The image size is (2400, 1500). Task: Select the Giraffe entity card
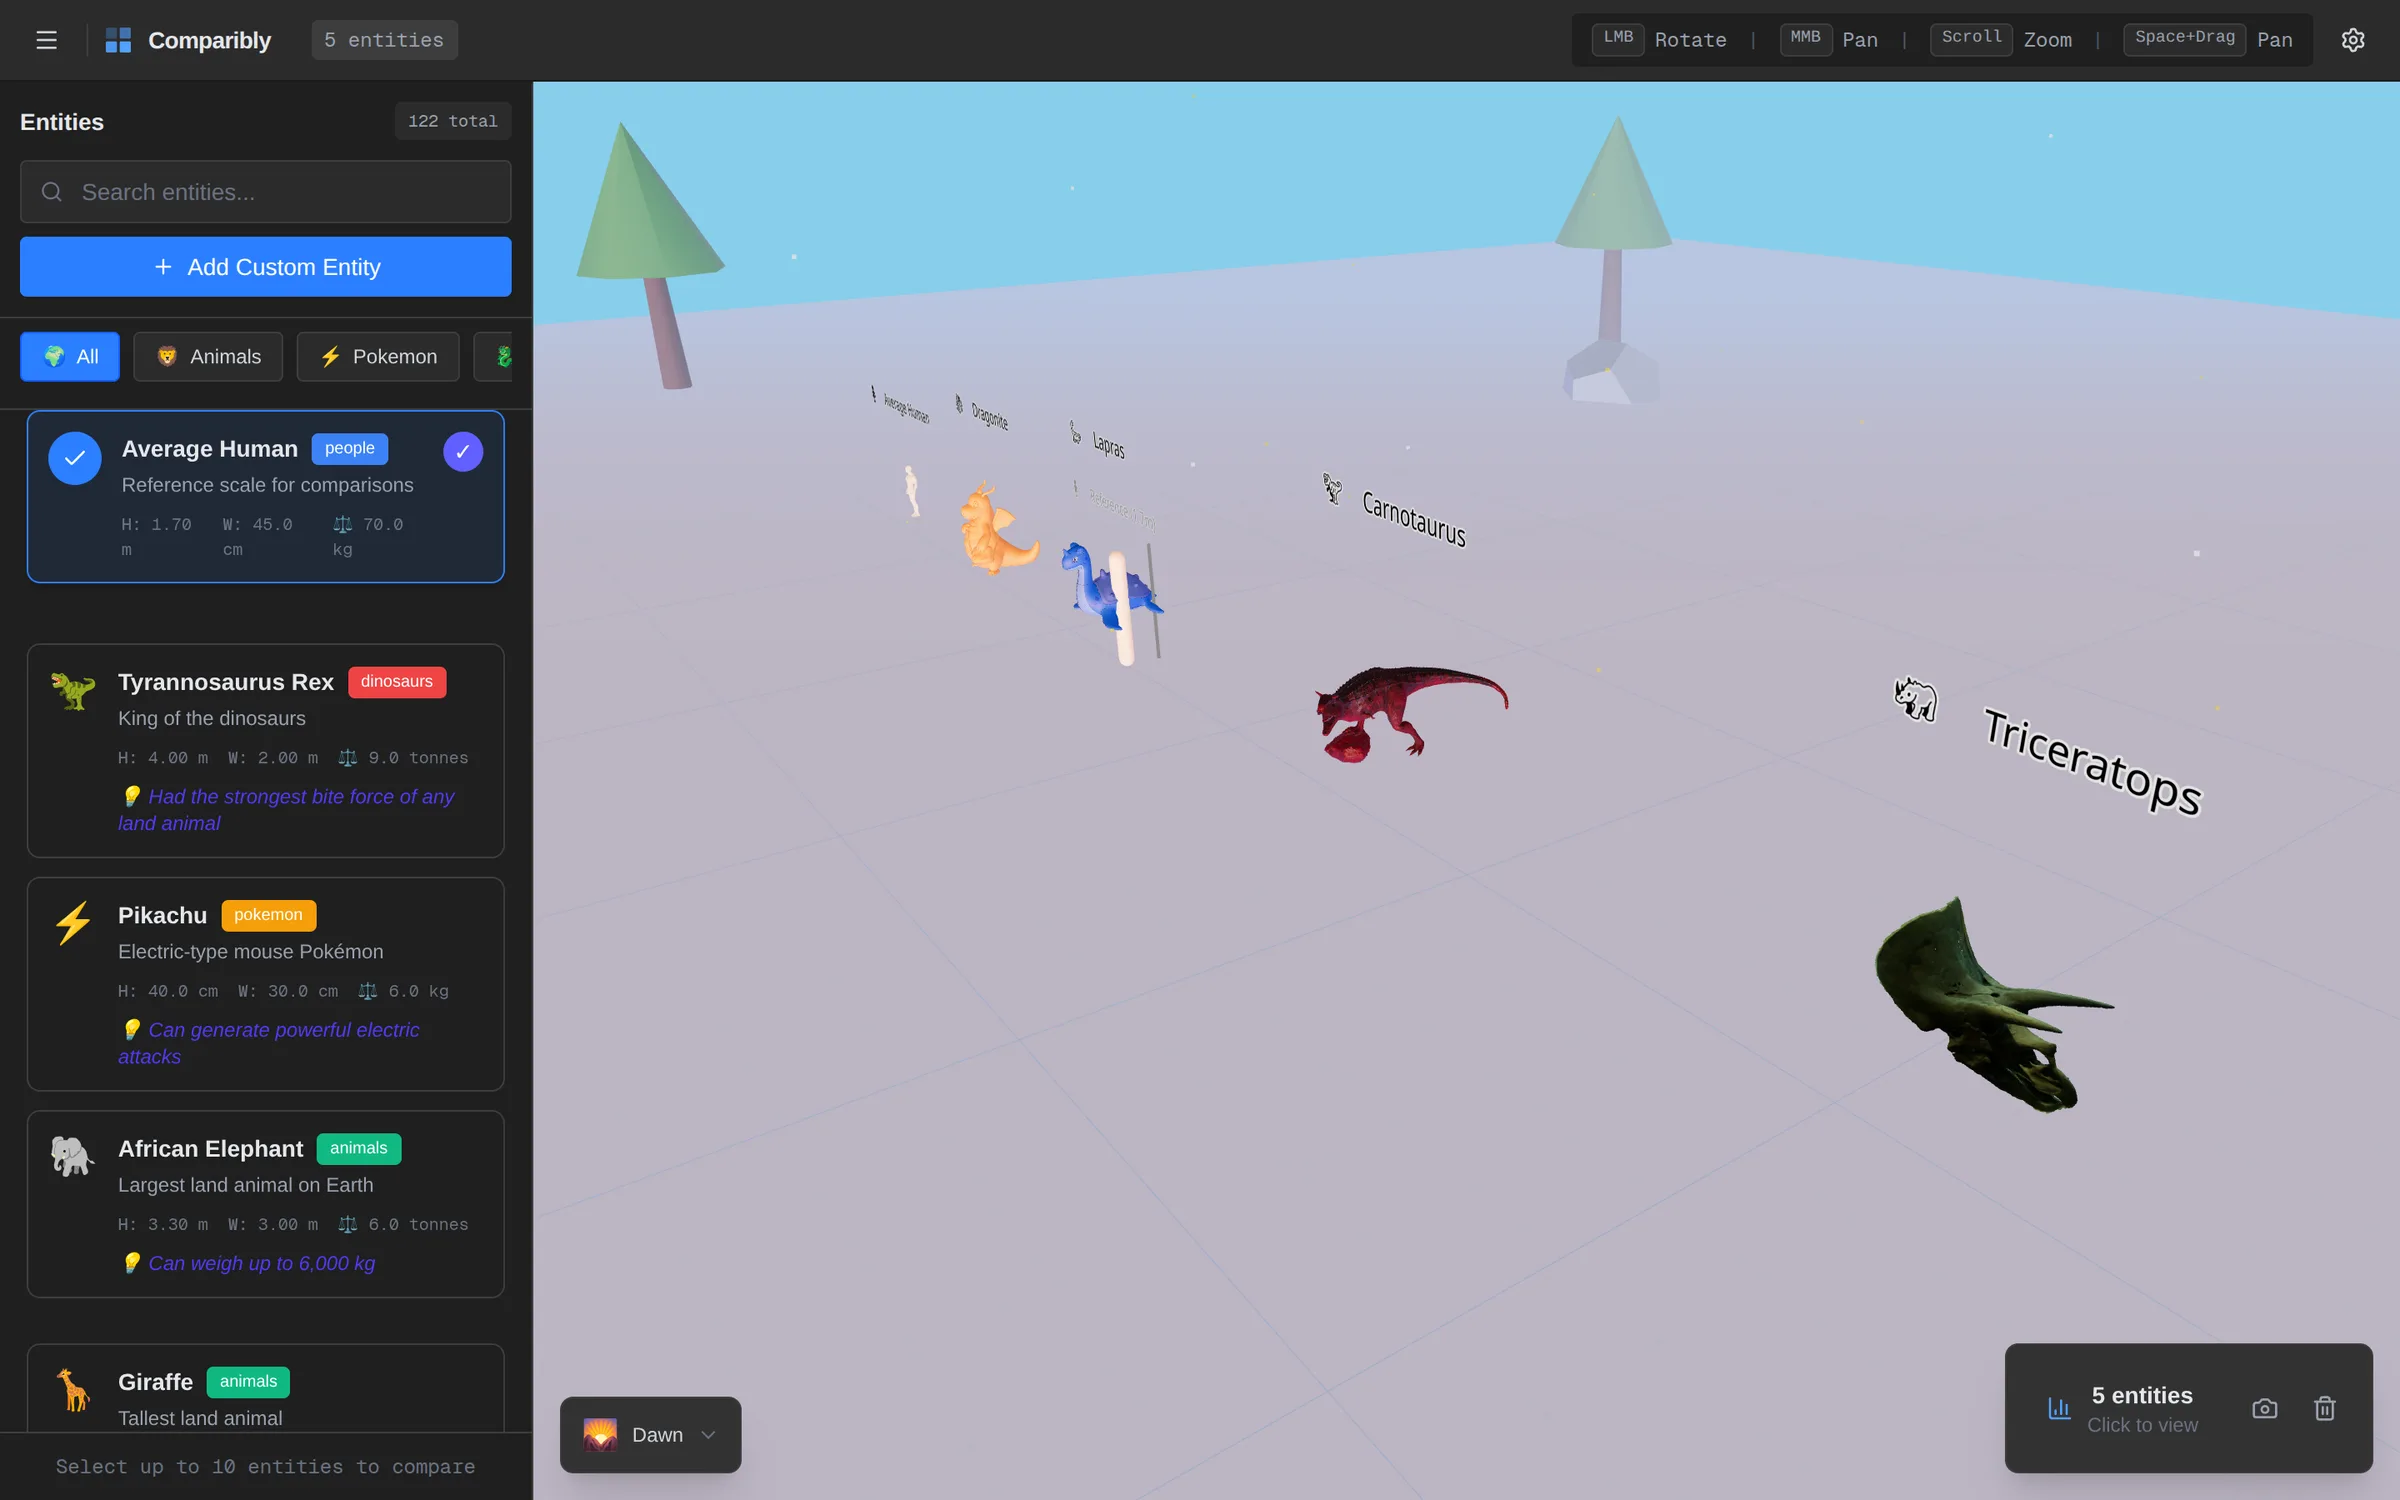[x=265, y=1388]
